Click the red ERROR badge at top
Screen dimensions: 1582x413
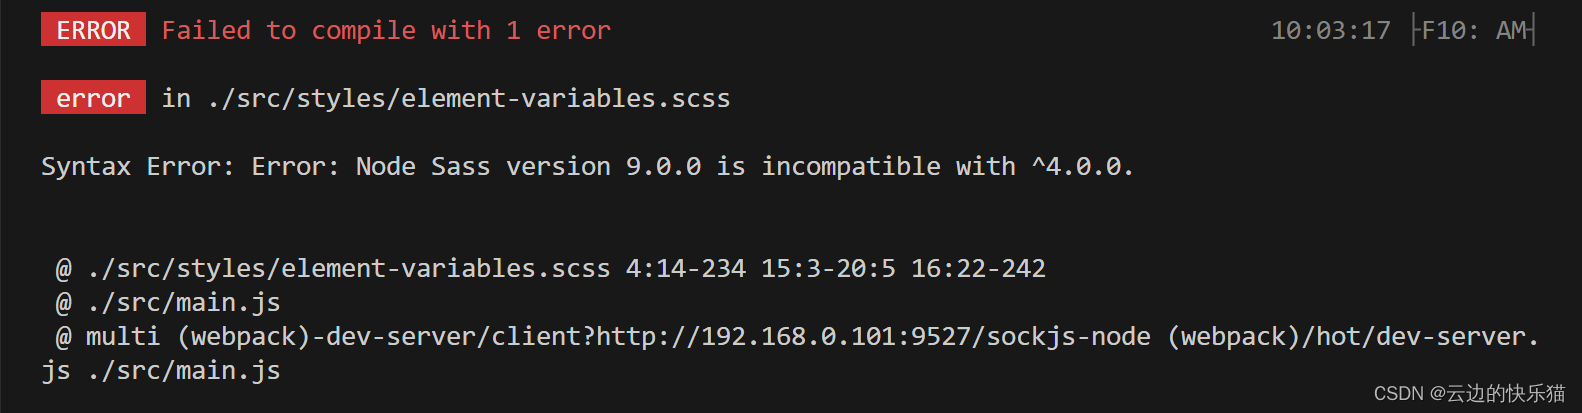click(93, 30)
